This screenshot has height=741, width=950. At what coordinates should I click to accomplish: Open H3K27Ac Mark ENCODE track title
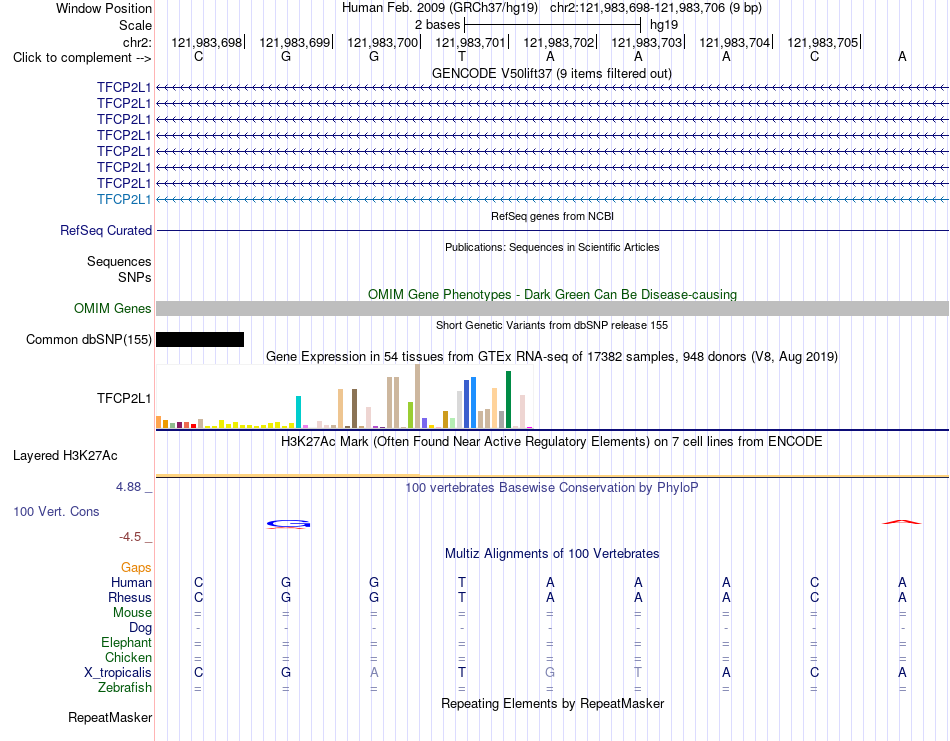[x=551, y=441]
